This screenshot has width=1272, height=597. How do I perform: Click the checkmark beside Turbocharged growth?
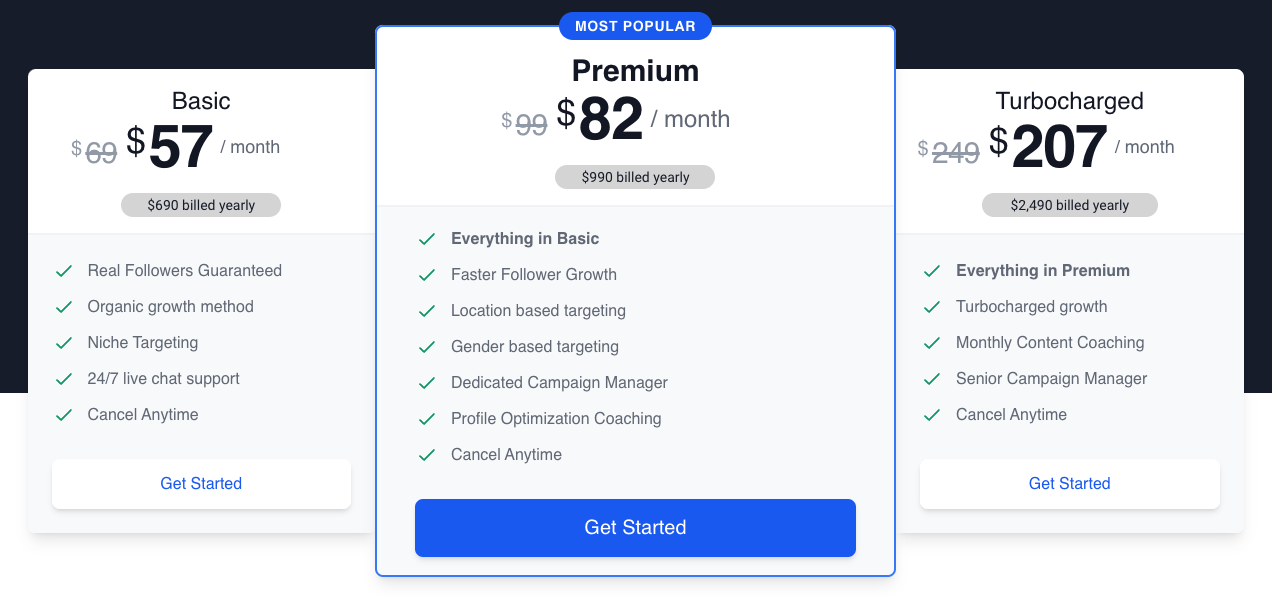933,306
